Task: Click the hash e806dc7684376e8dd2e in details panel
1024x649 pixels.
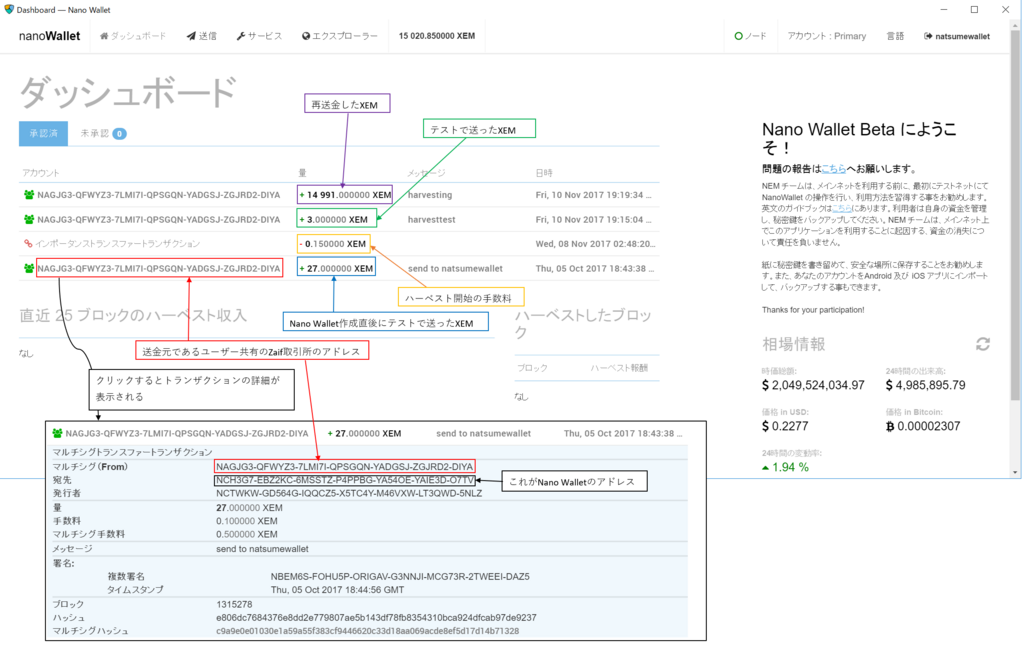Action: 376,617
